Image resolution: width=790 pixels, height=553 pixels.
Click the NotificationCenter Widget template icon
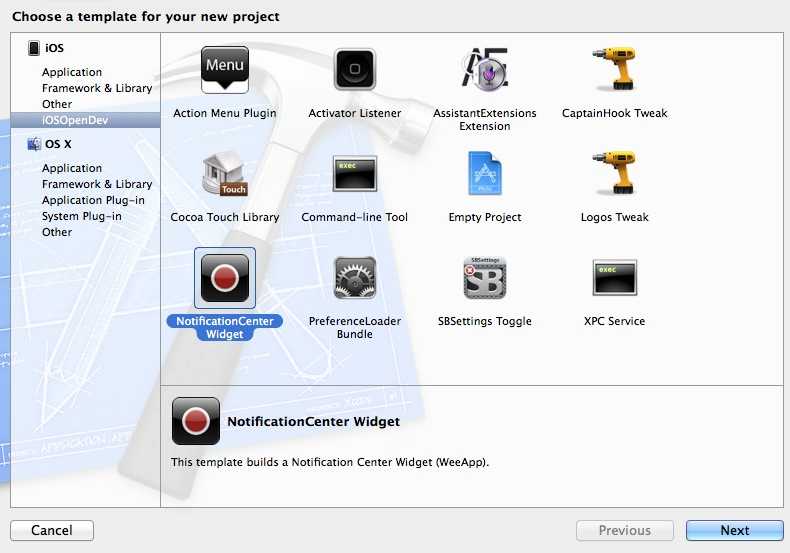(x=225, y=278)
